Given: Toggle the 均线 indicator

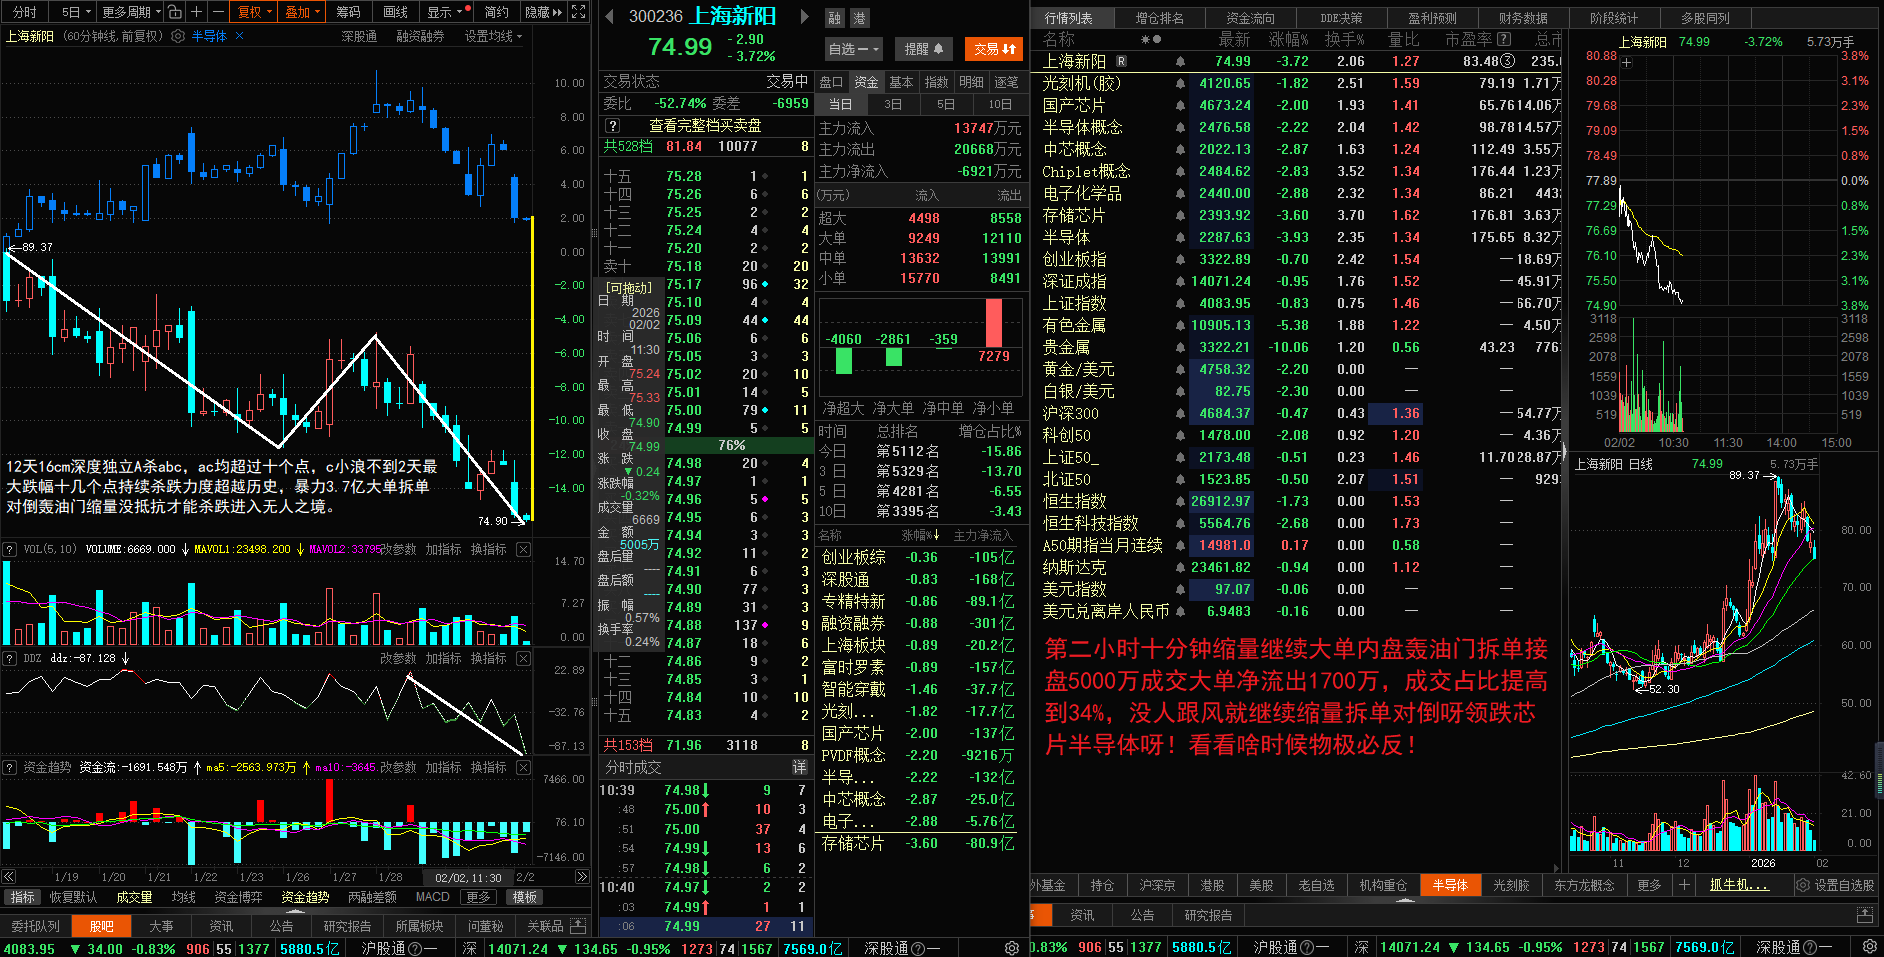Looking at the screenshot, I should pos(184,897).
